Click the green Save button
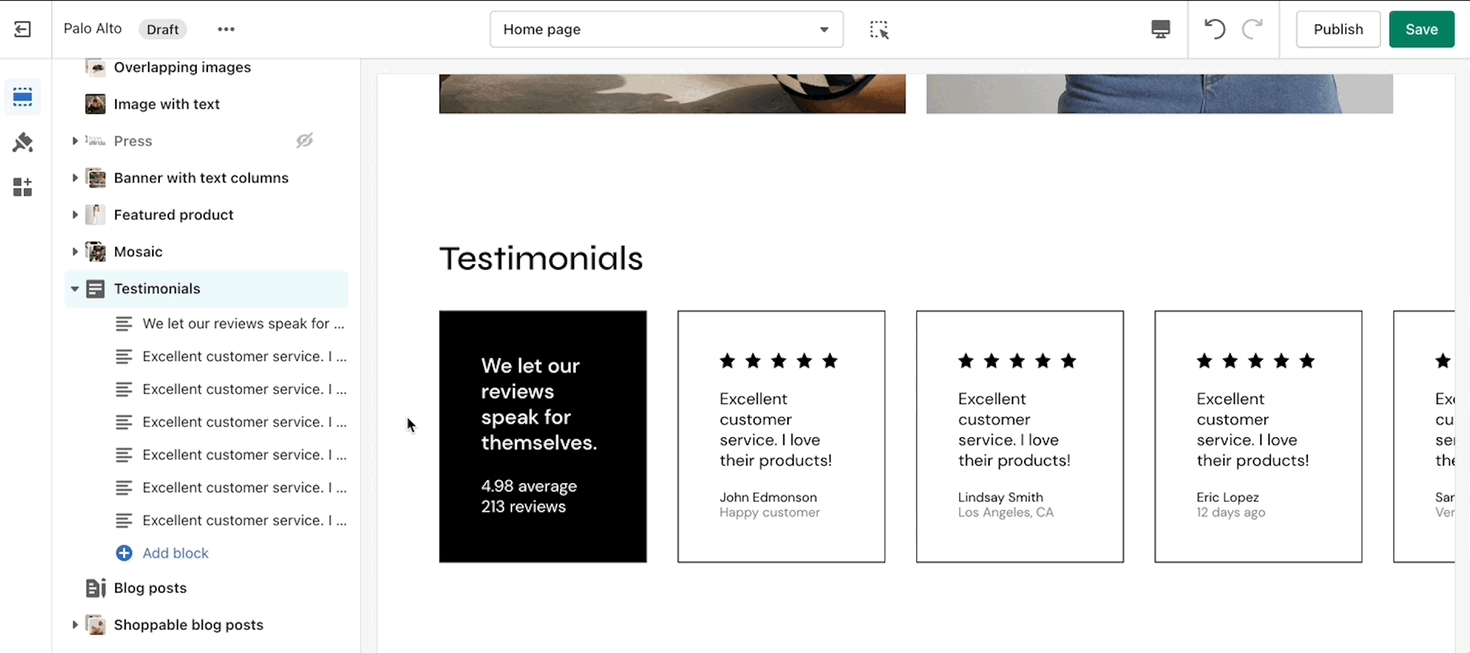The height and width of the screenshot is (653, 1470). coord(1421,29)
